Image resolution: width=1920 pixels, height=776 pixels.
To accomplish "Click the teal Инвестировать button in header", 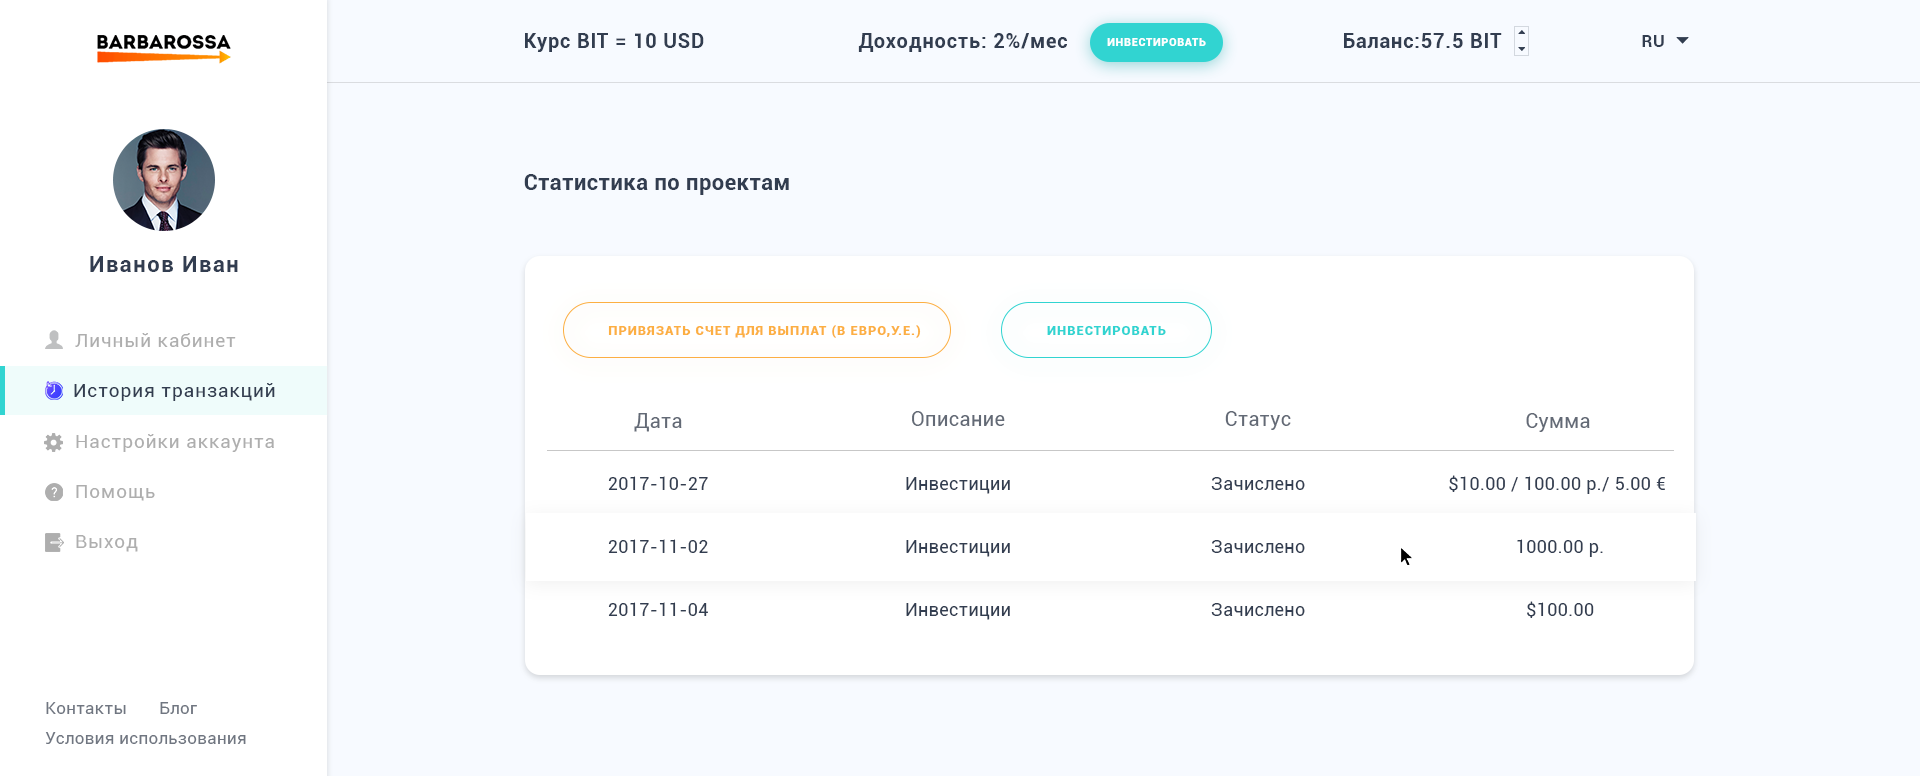I will tap(1156, 42).
